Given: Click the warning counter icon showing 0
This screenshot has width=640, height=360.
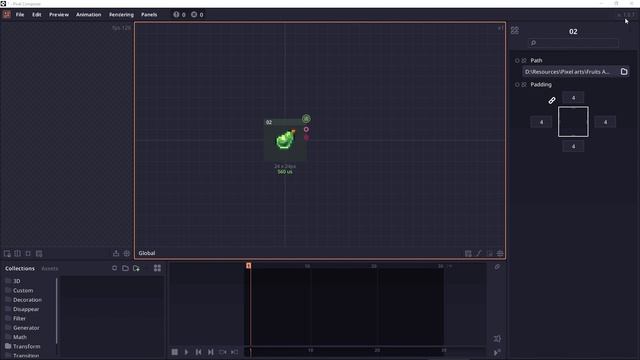Looking at the screenshot, I should (x=176, y=15).
